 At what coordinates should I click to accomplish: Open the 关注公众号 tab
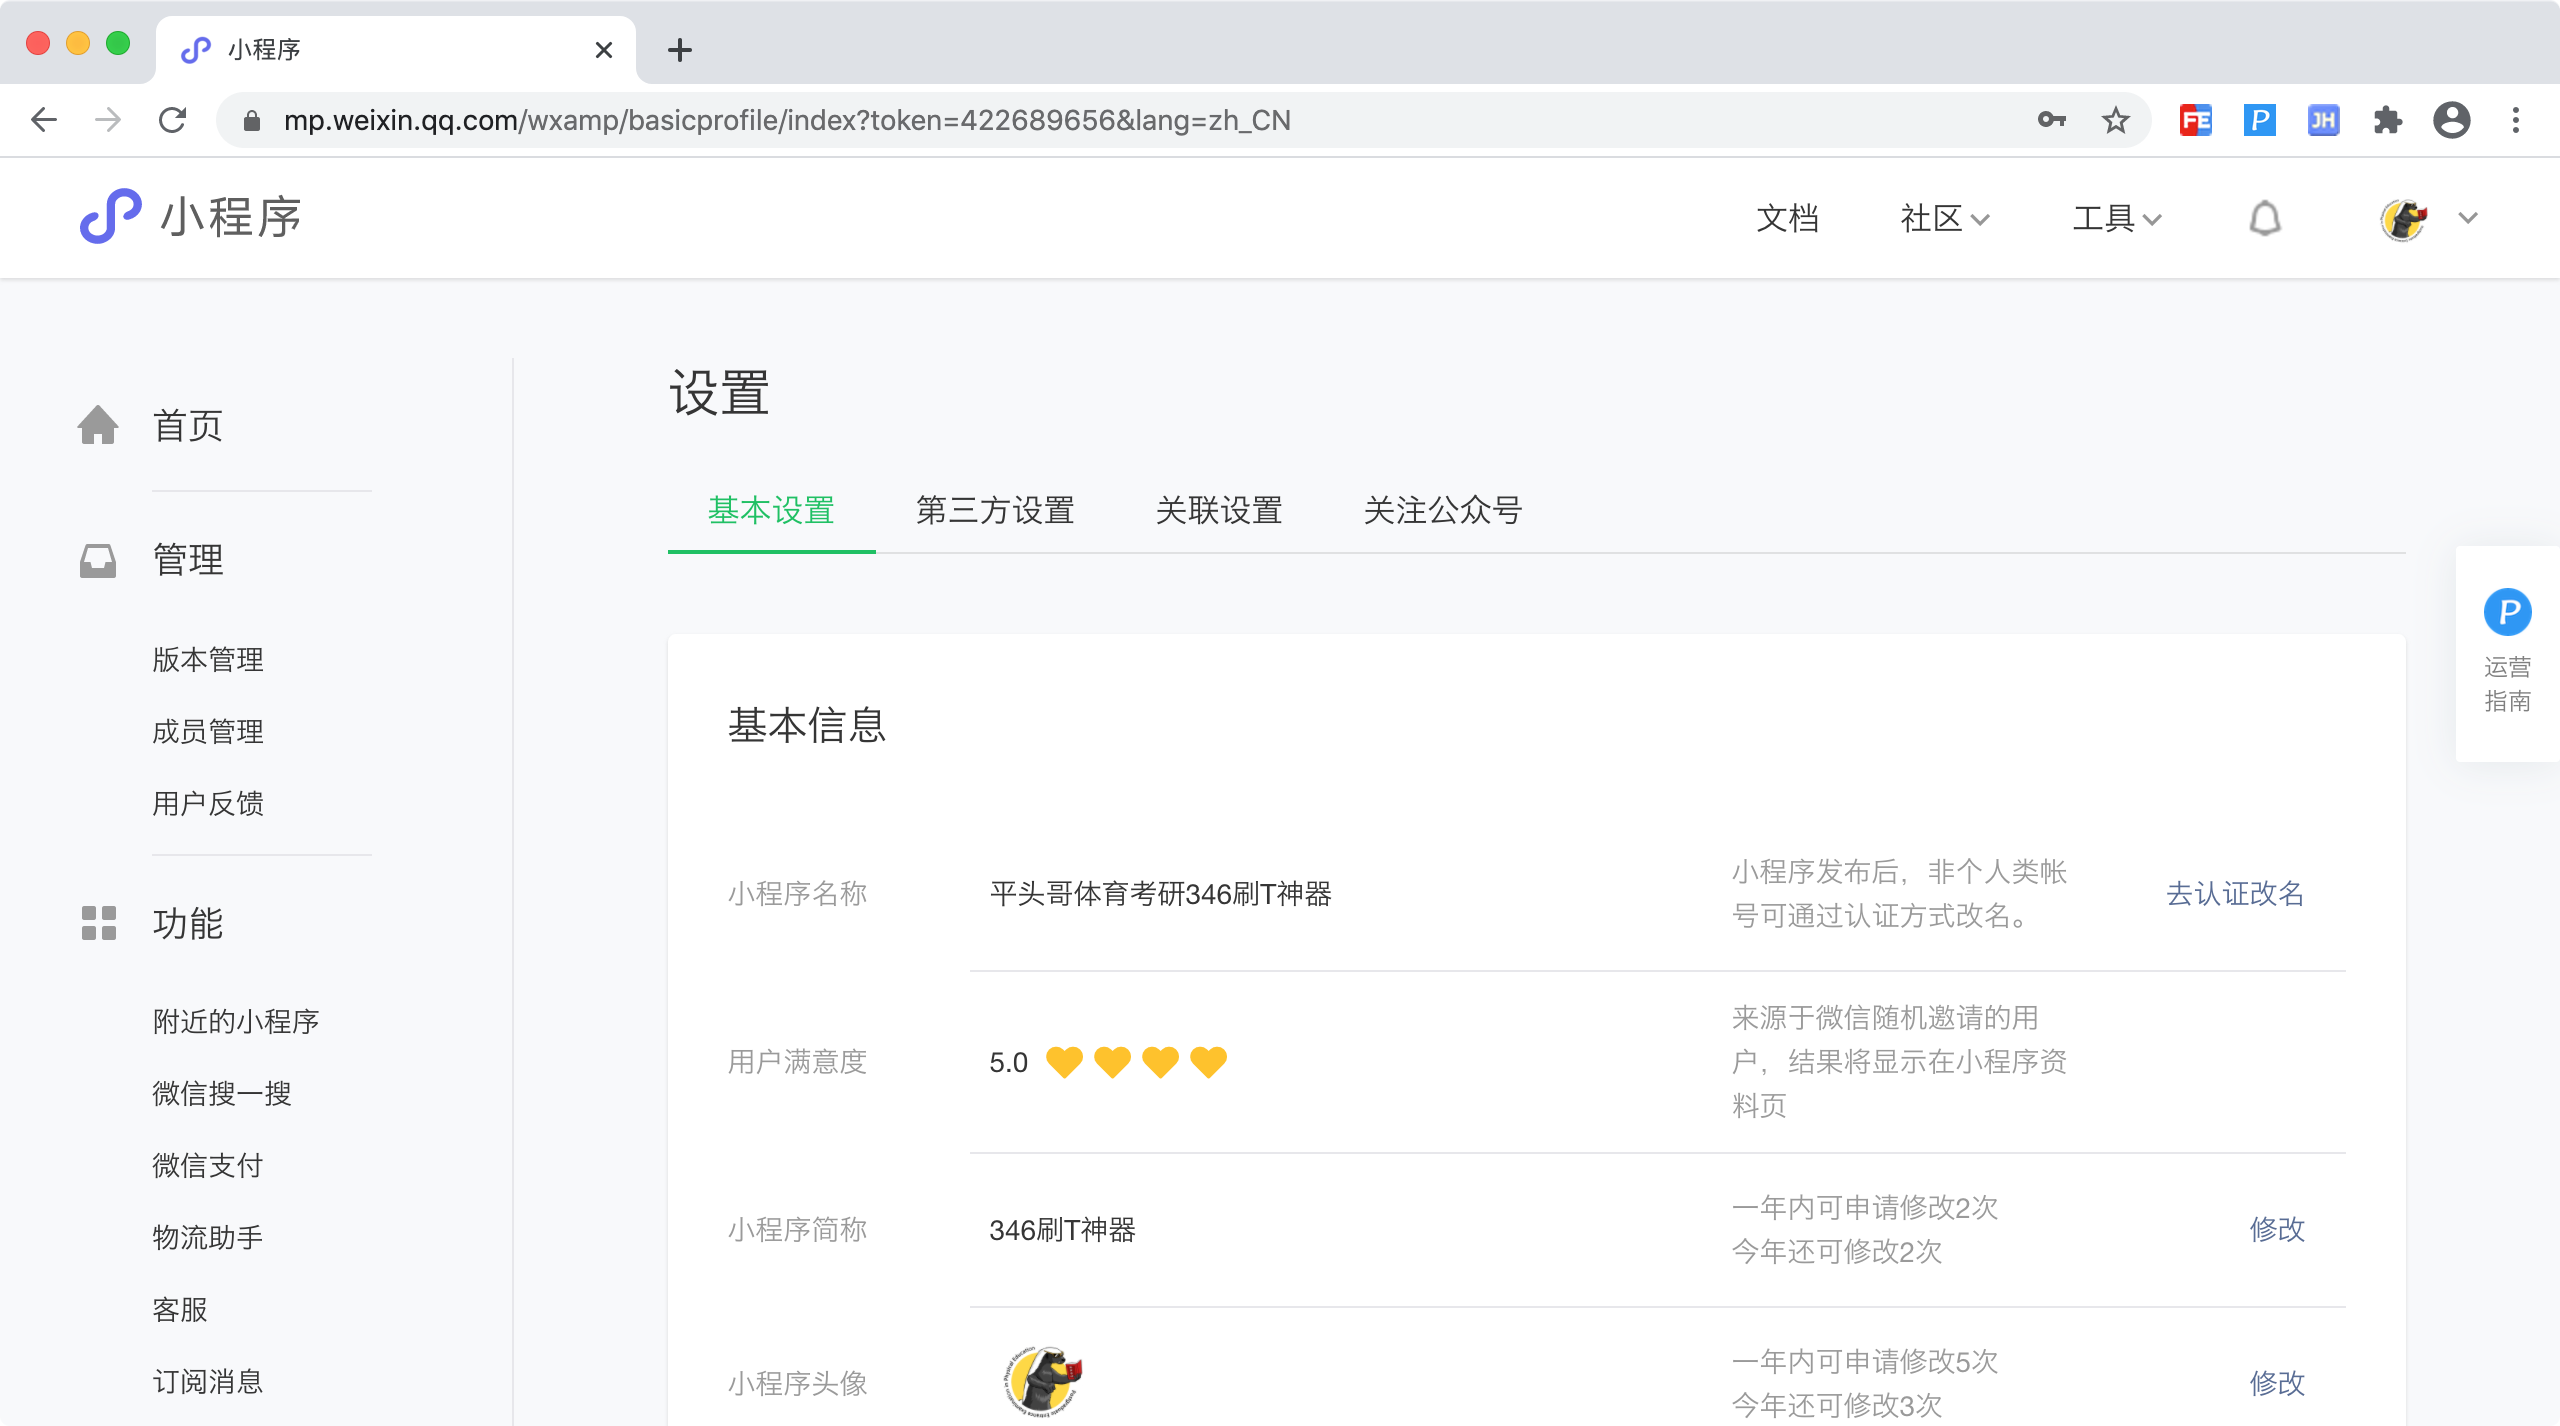click(x=1443, y=510)
